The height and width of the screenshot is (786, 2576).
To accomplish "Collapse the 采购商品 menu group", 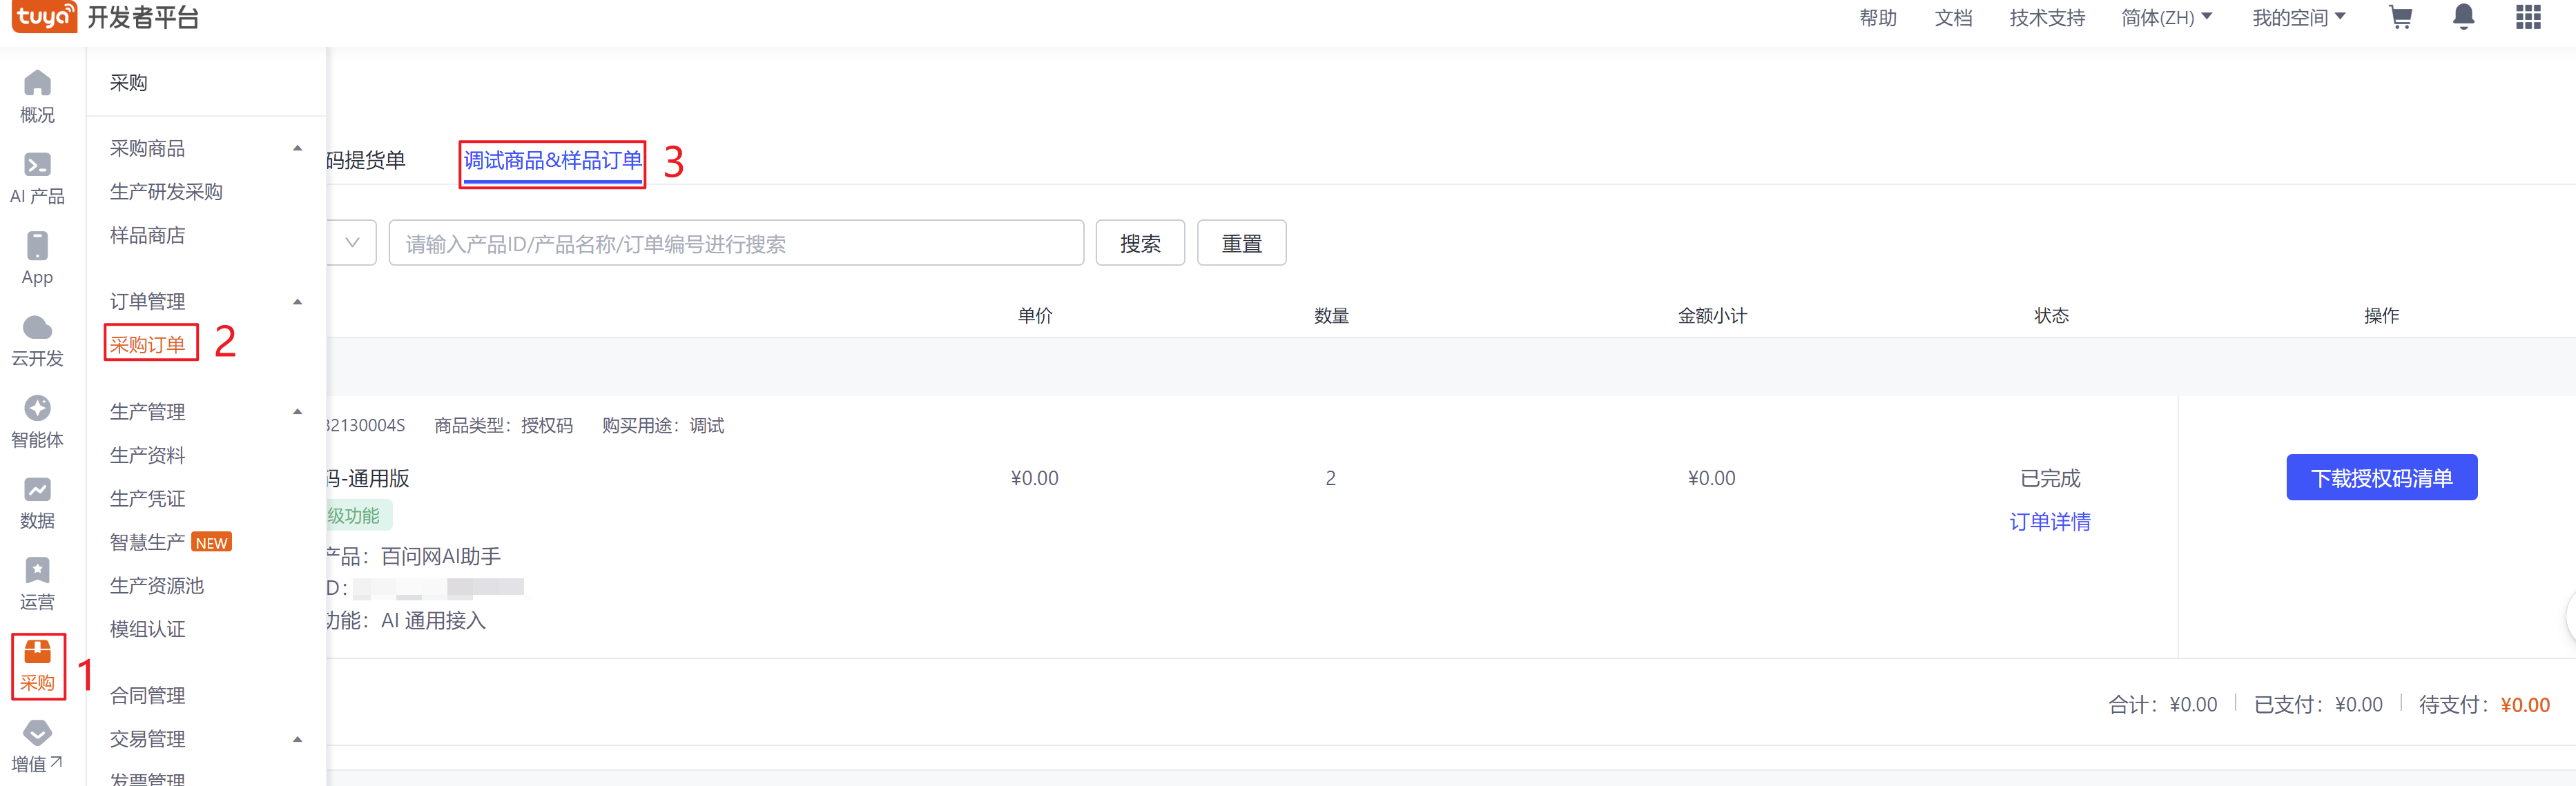I will click(x=297, y=148).
